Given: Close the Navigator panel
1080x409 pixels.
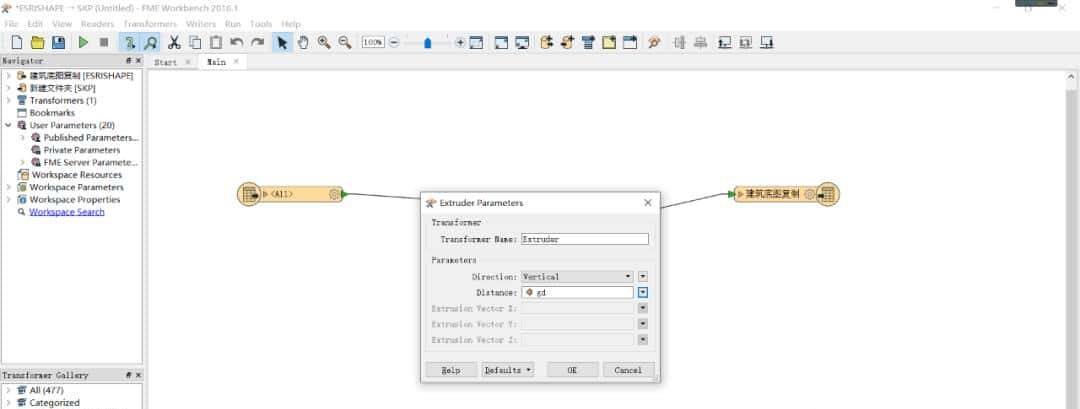Looking at the screenshot, I should click(138, 61).
